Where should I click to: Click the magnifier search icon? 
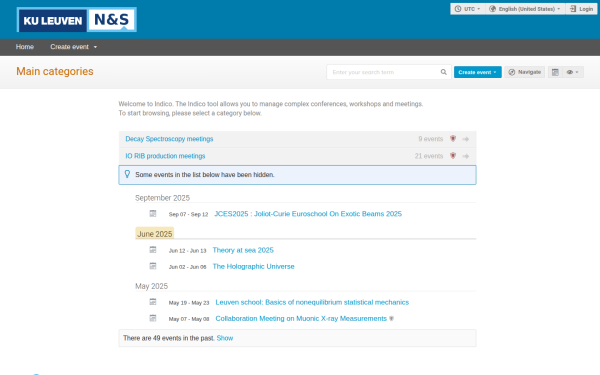pyautogui.click(x=443, y=72)
